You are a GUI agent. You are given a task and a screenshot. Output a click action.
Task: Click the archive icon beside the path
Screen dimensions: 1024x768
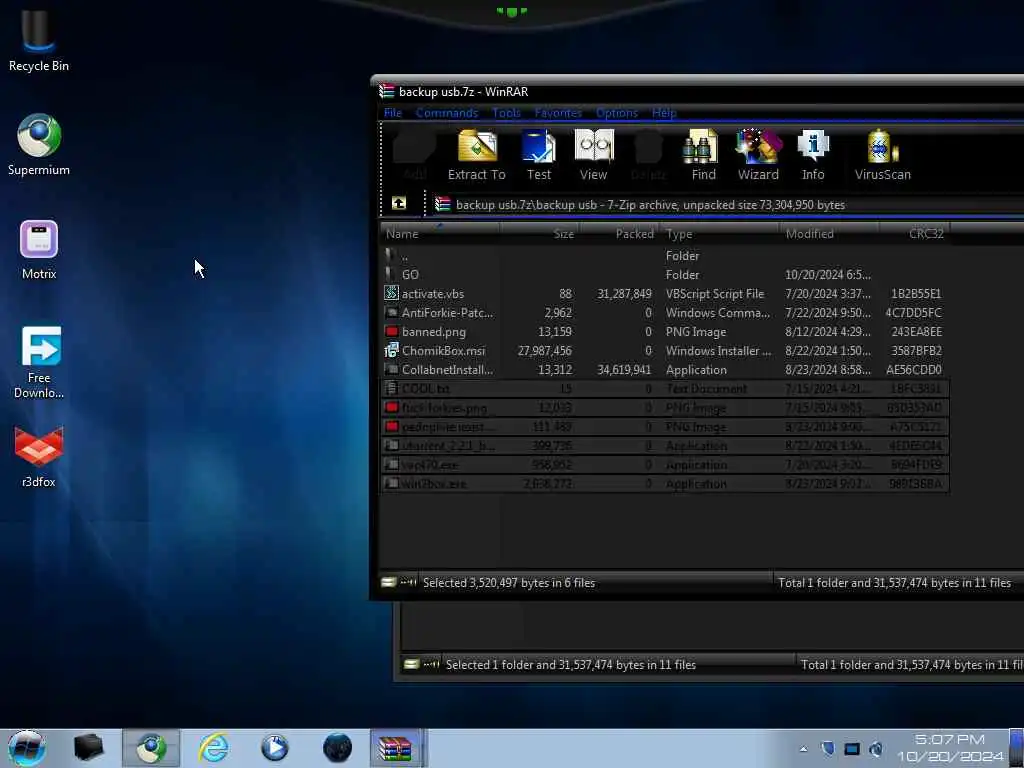443,204
